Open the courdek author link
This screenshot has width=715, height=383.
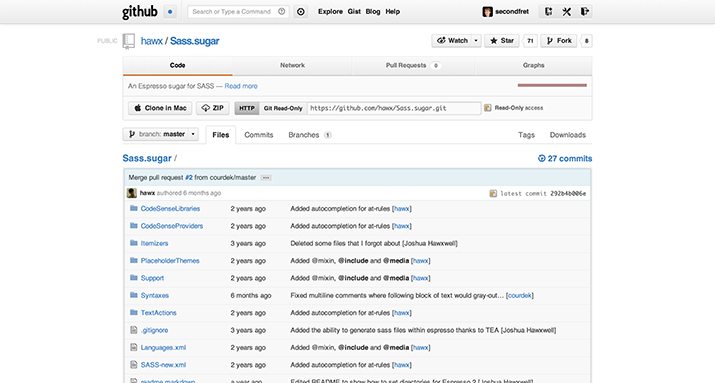519,295
